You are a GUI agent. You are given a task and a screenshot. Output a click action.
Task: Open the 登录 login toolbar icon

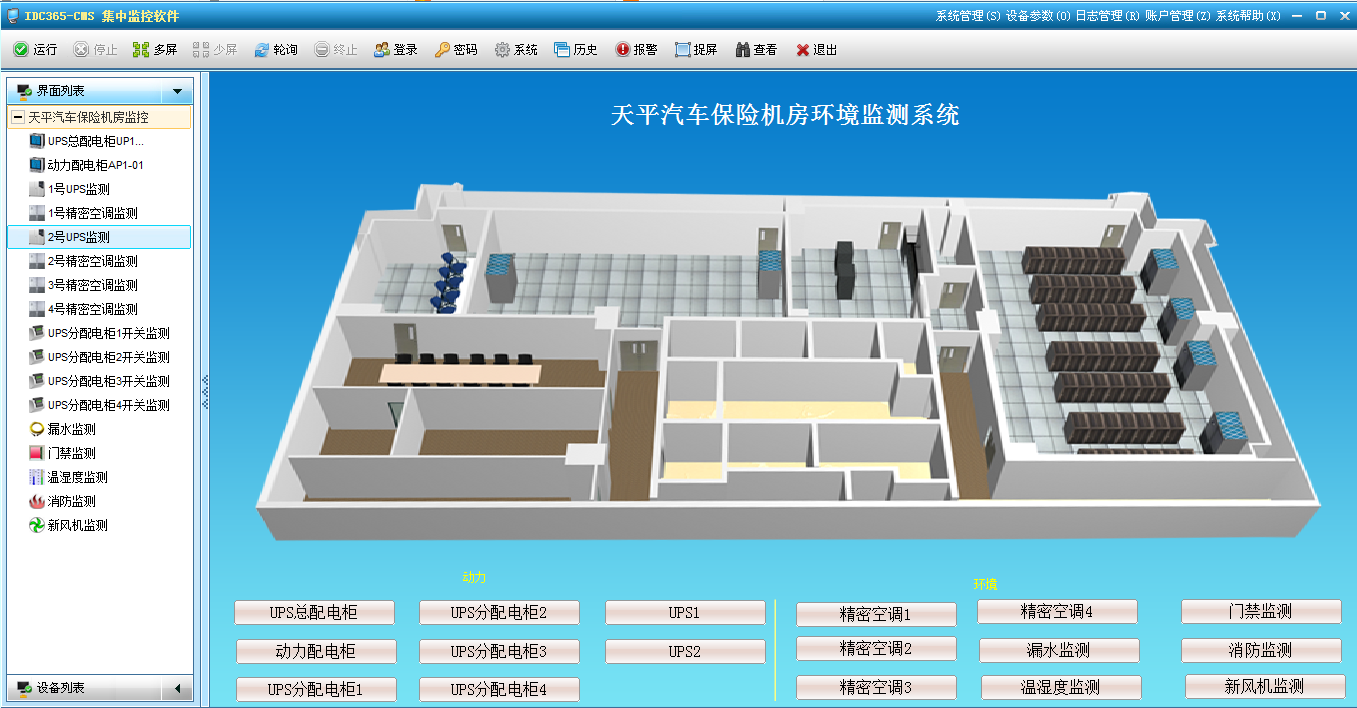click(x=381, y=50)
